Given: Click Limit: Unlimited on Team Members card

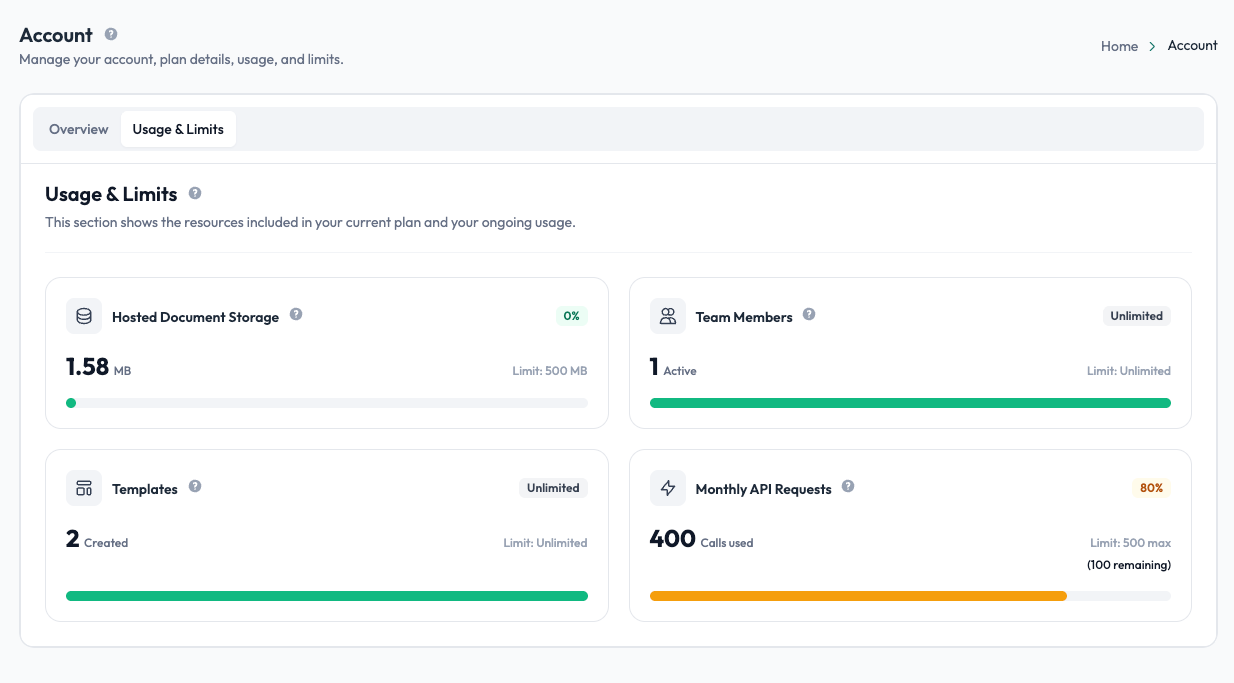Looking at the screenshot, I should click(1129, 371).
